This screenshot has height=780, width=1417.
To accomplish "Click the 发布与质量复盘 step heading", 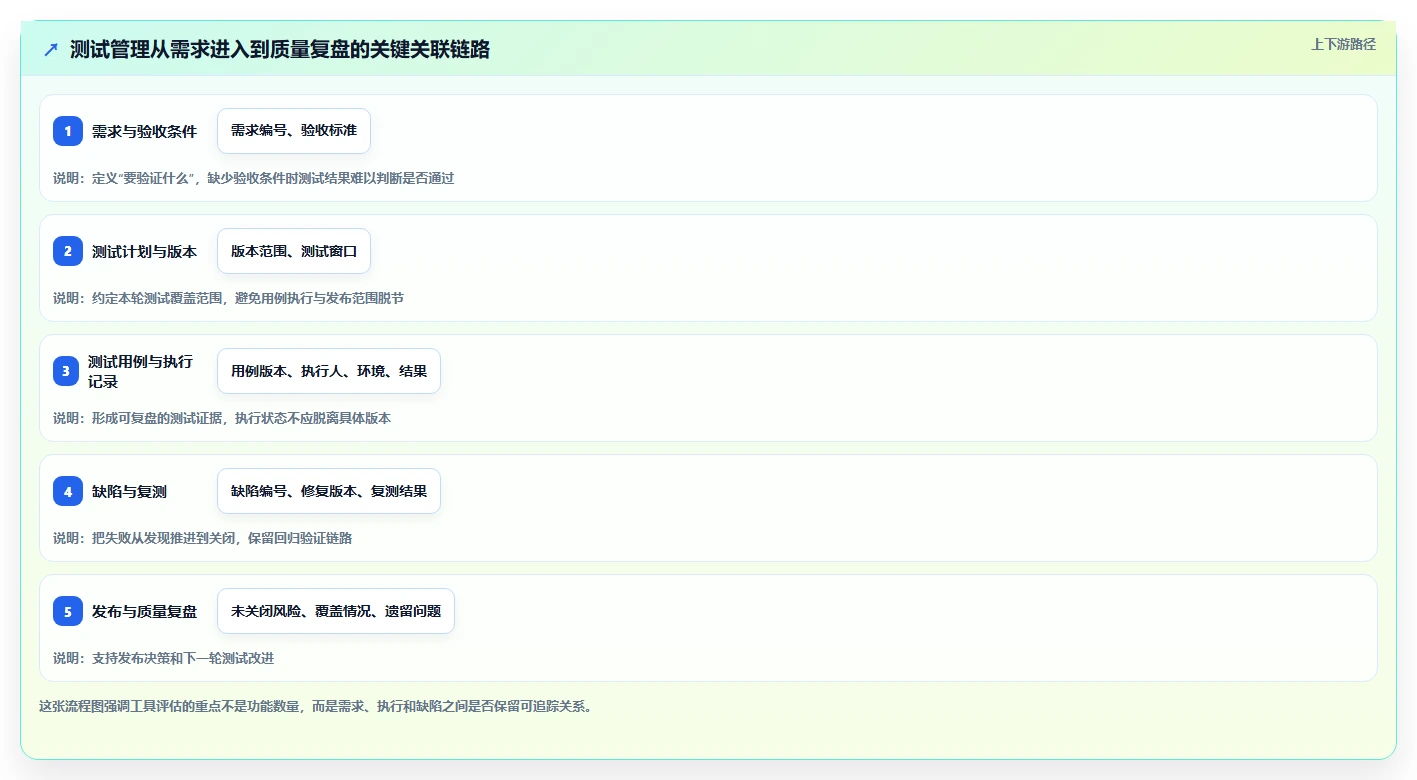I will [144, 611].
